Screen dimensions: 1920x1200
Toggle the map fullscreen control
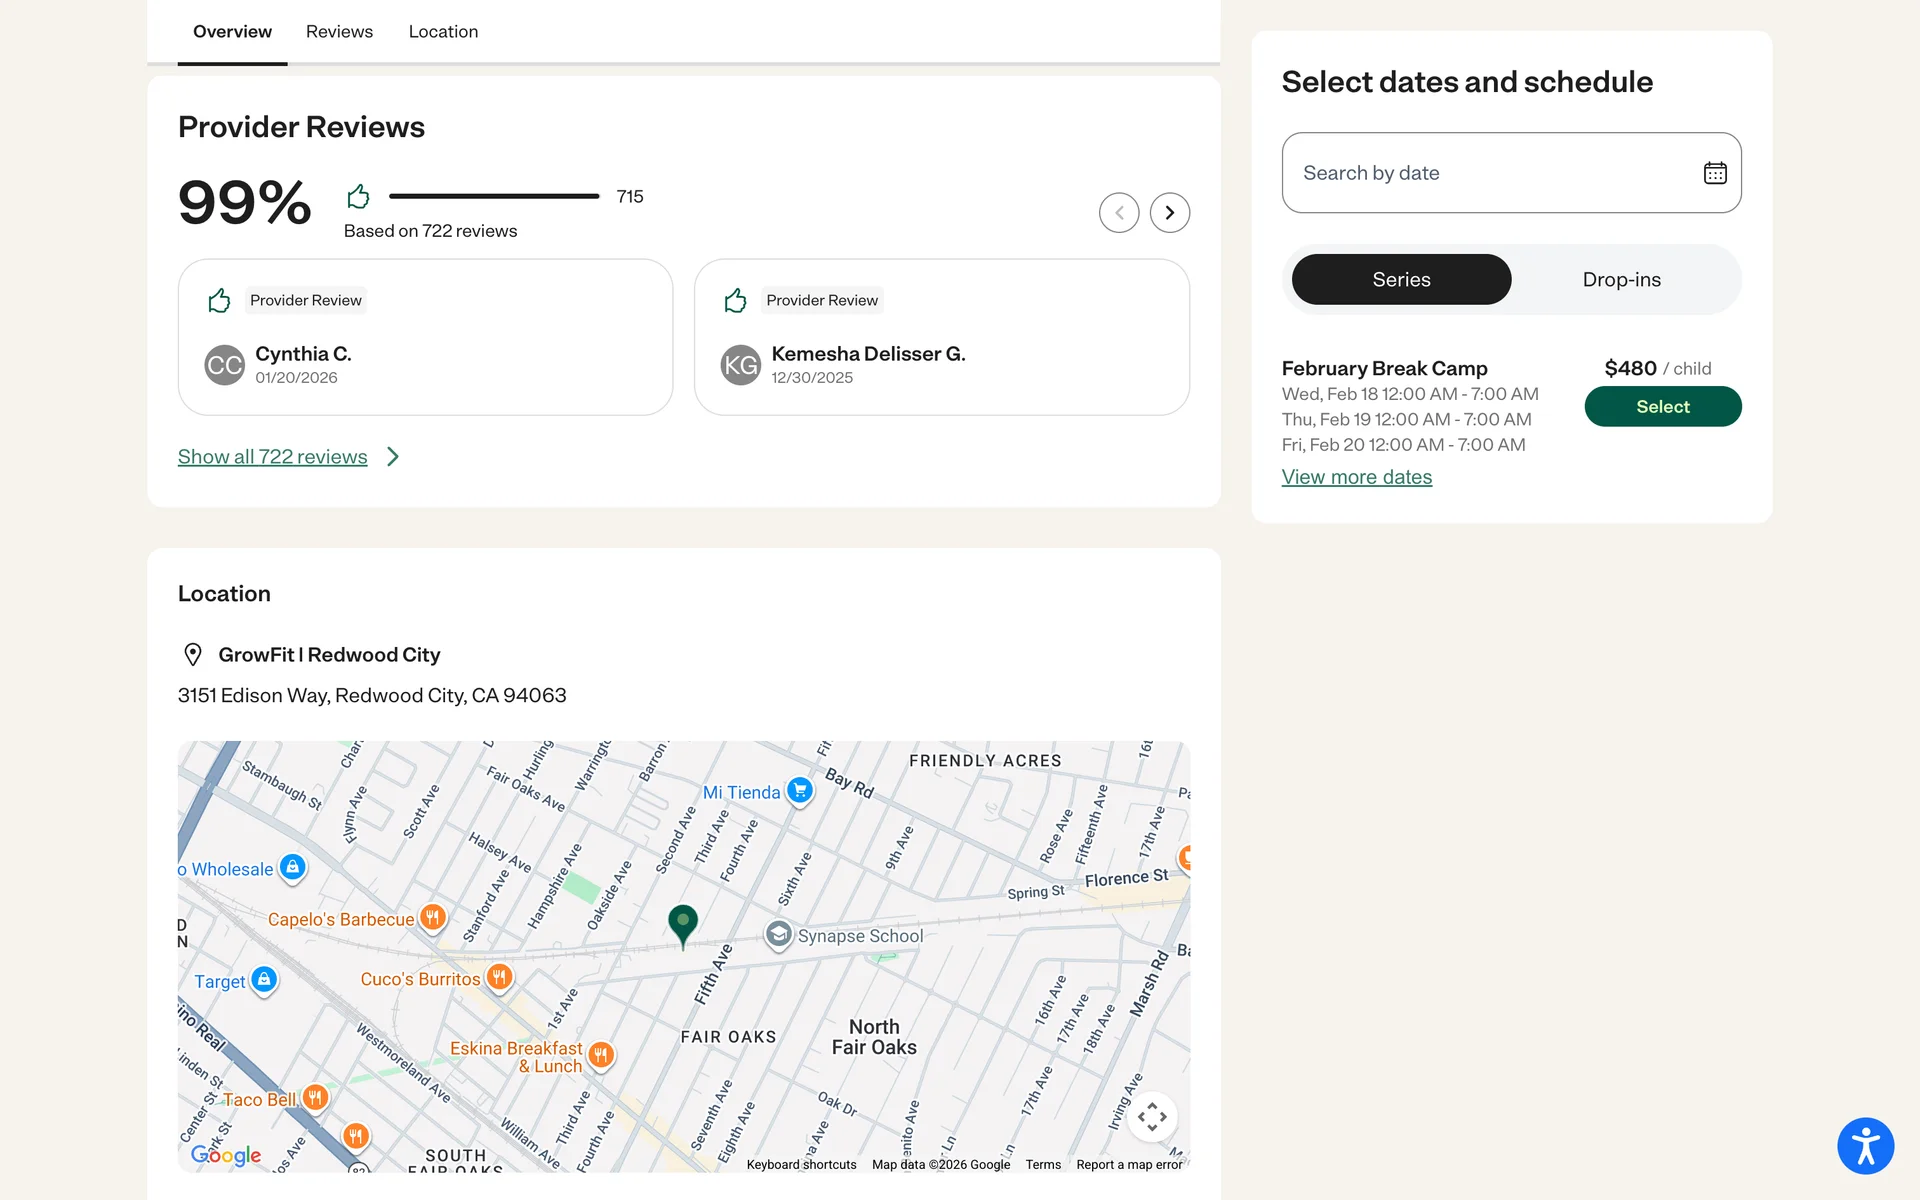pyautogui.click(x=1152, y=1116)
